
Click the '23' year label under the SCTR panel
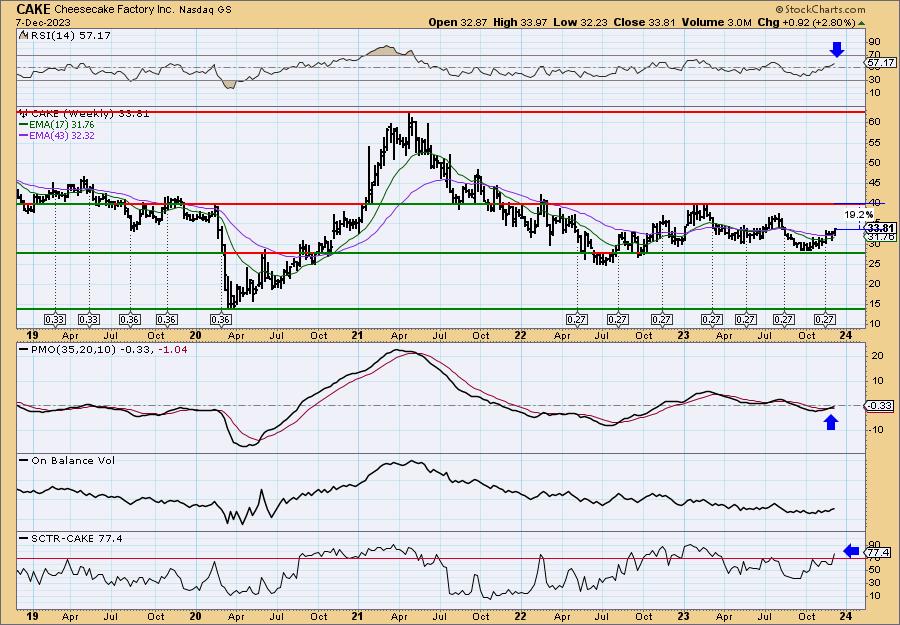click(x=682, y=616)
